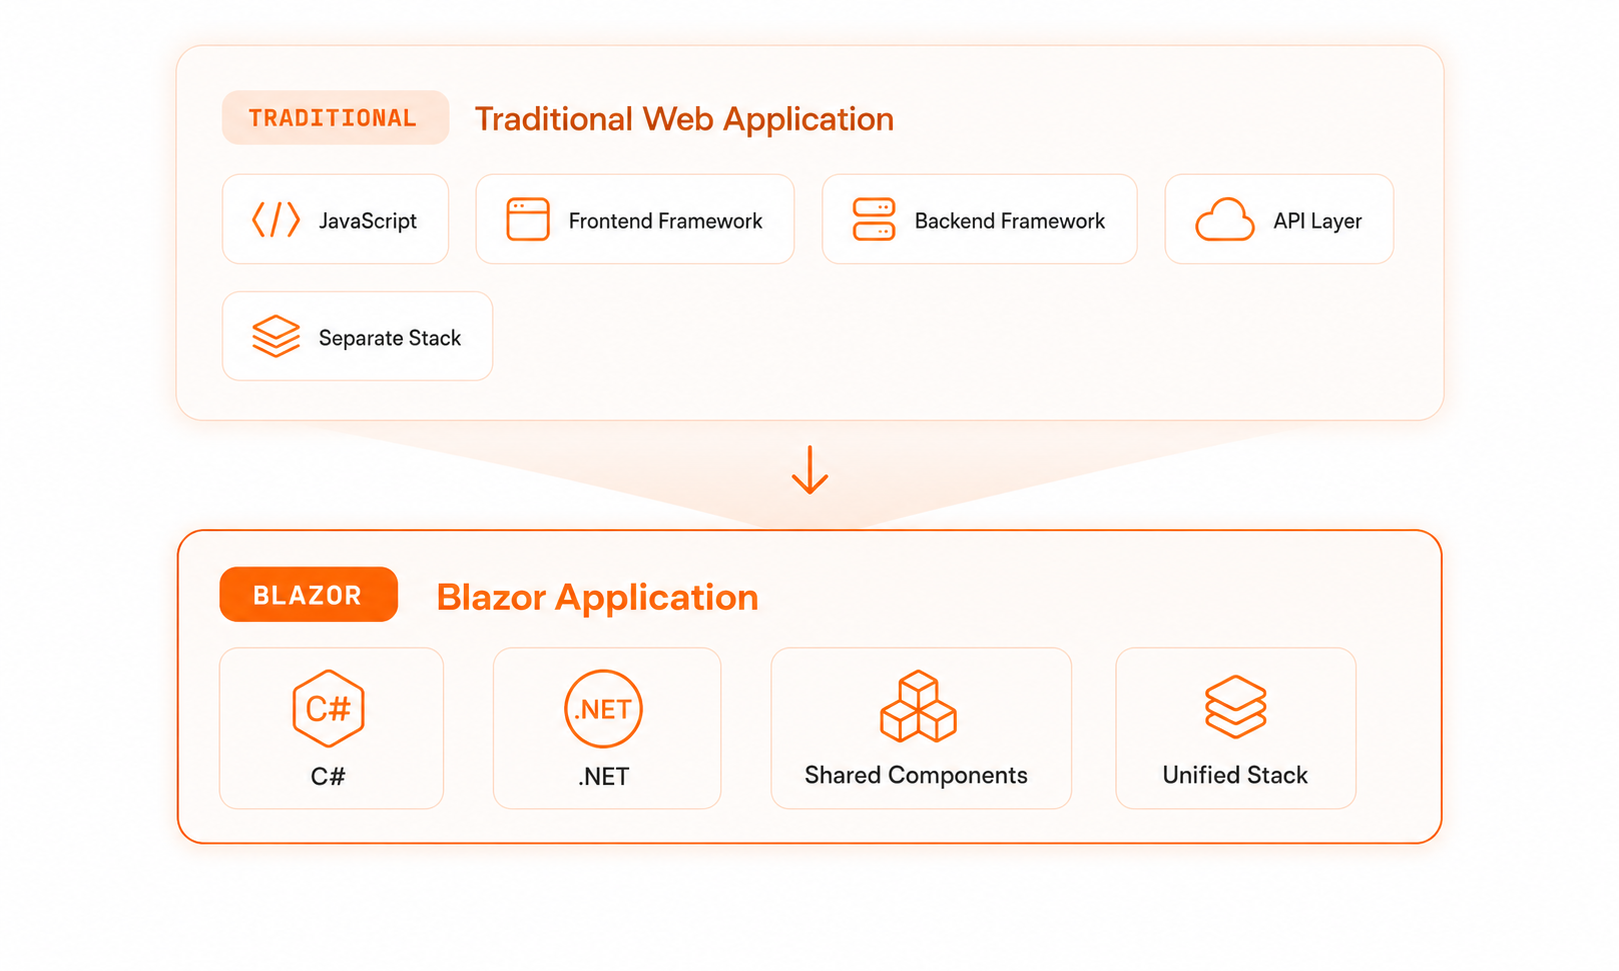Click the Unified Stack layers icon
1619x971 pixels.
tap(1236, 706)
